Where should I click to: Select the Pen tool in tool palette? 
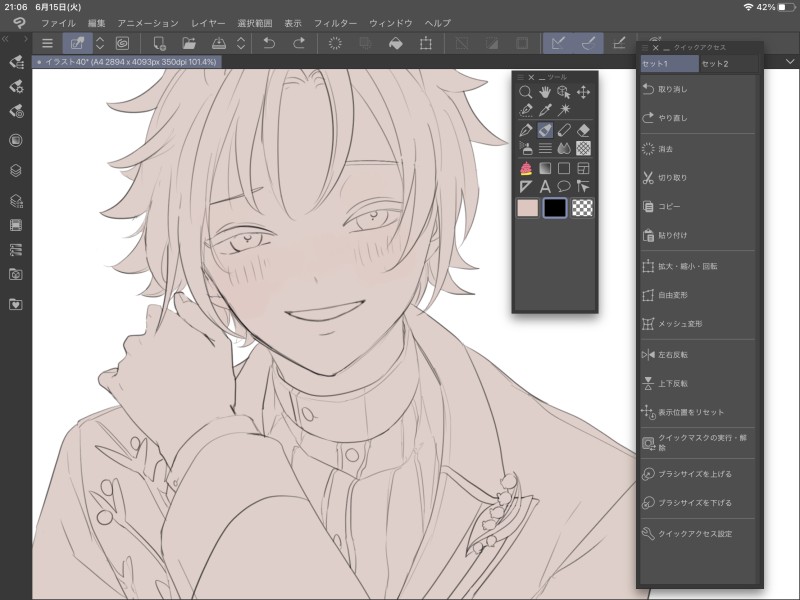click(x=526, y=130)
